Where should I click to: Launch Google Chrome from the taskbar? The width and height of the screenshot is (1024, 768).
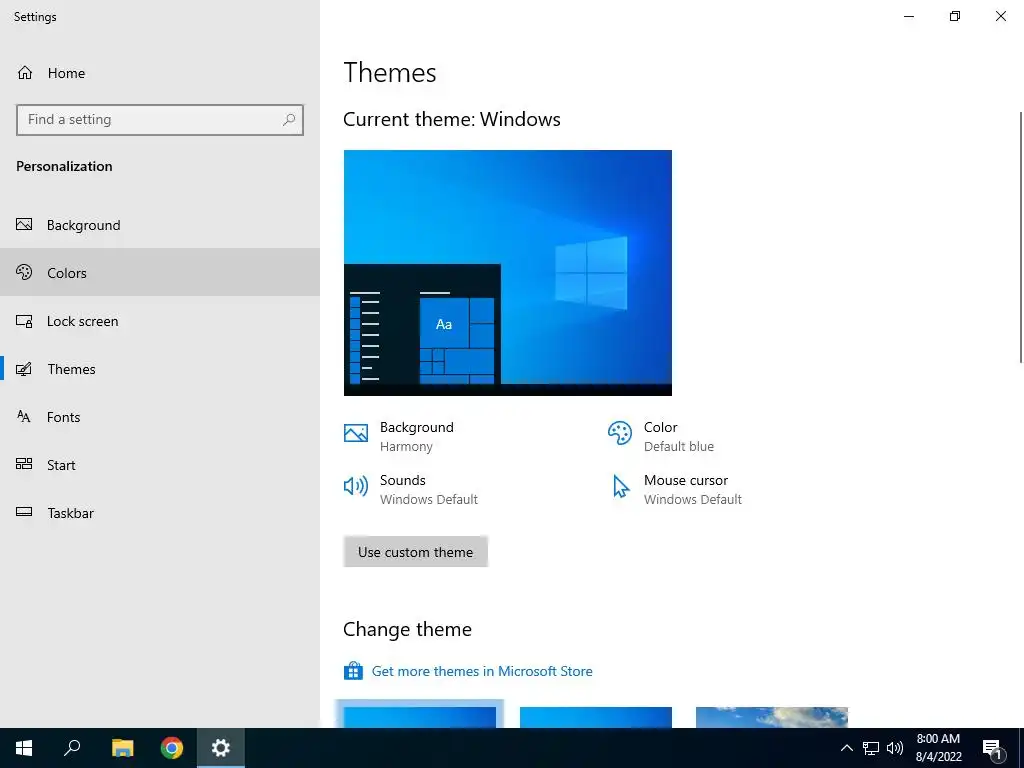click(x=172, y=748)
